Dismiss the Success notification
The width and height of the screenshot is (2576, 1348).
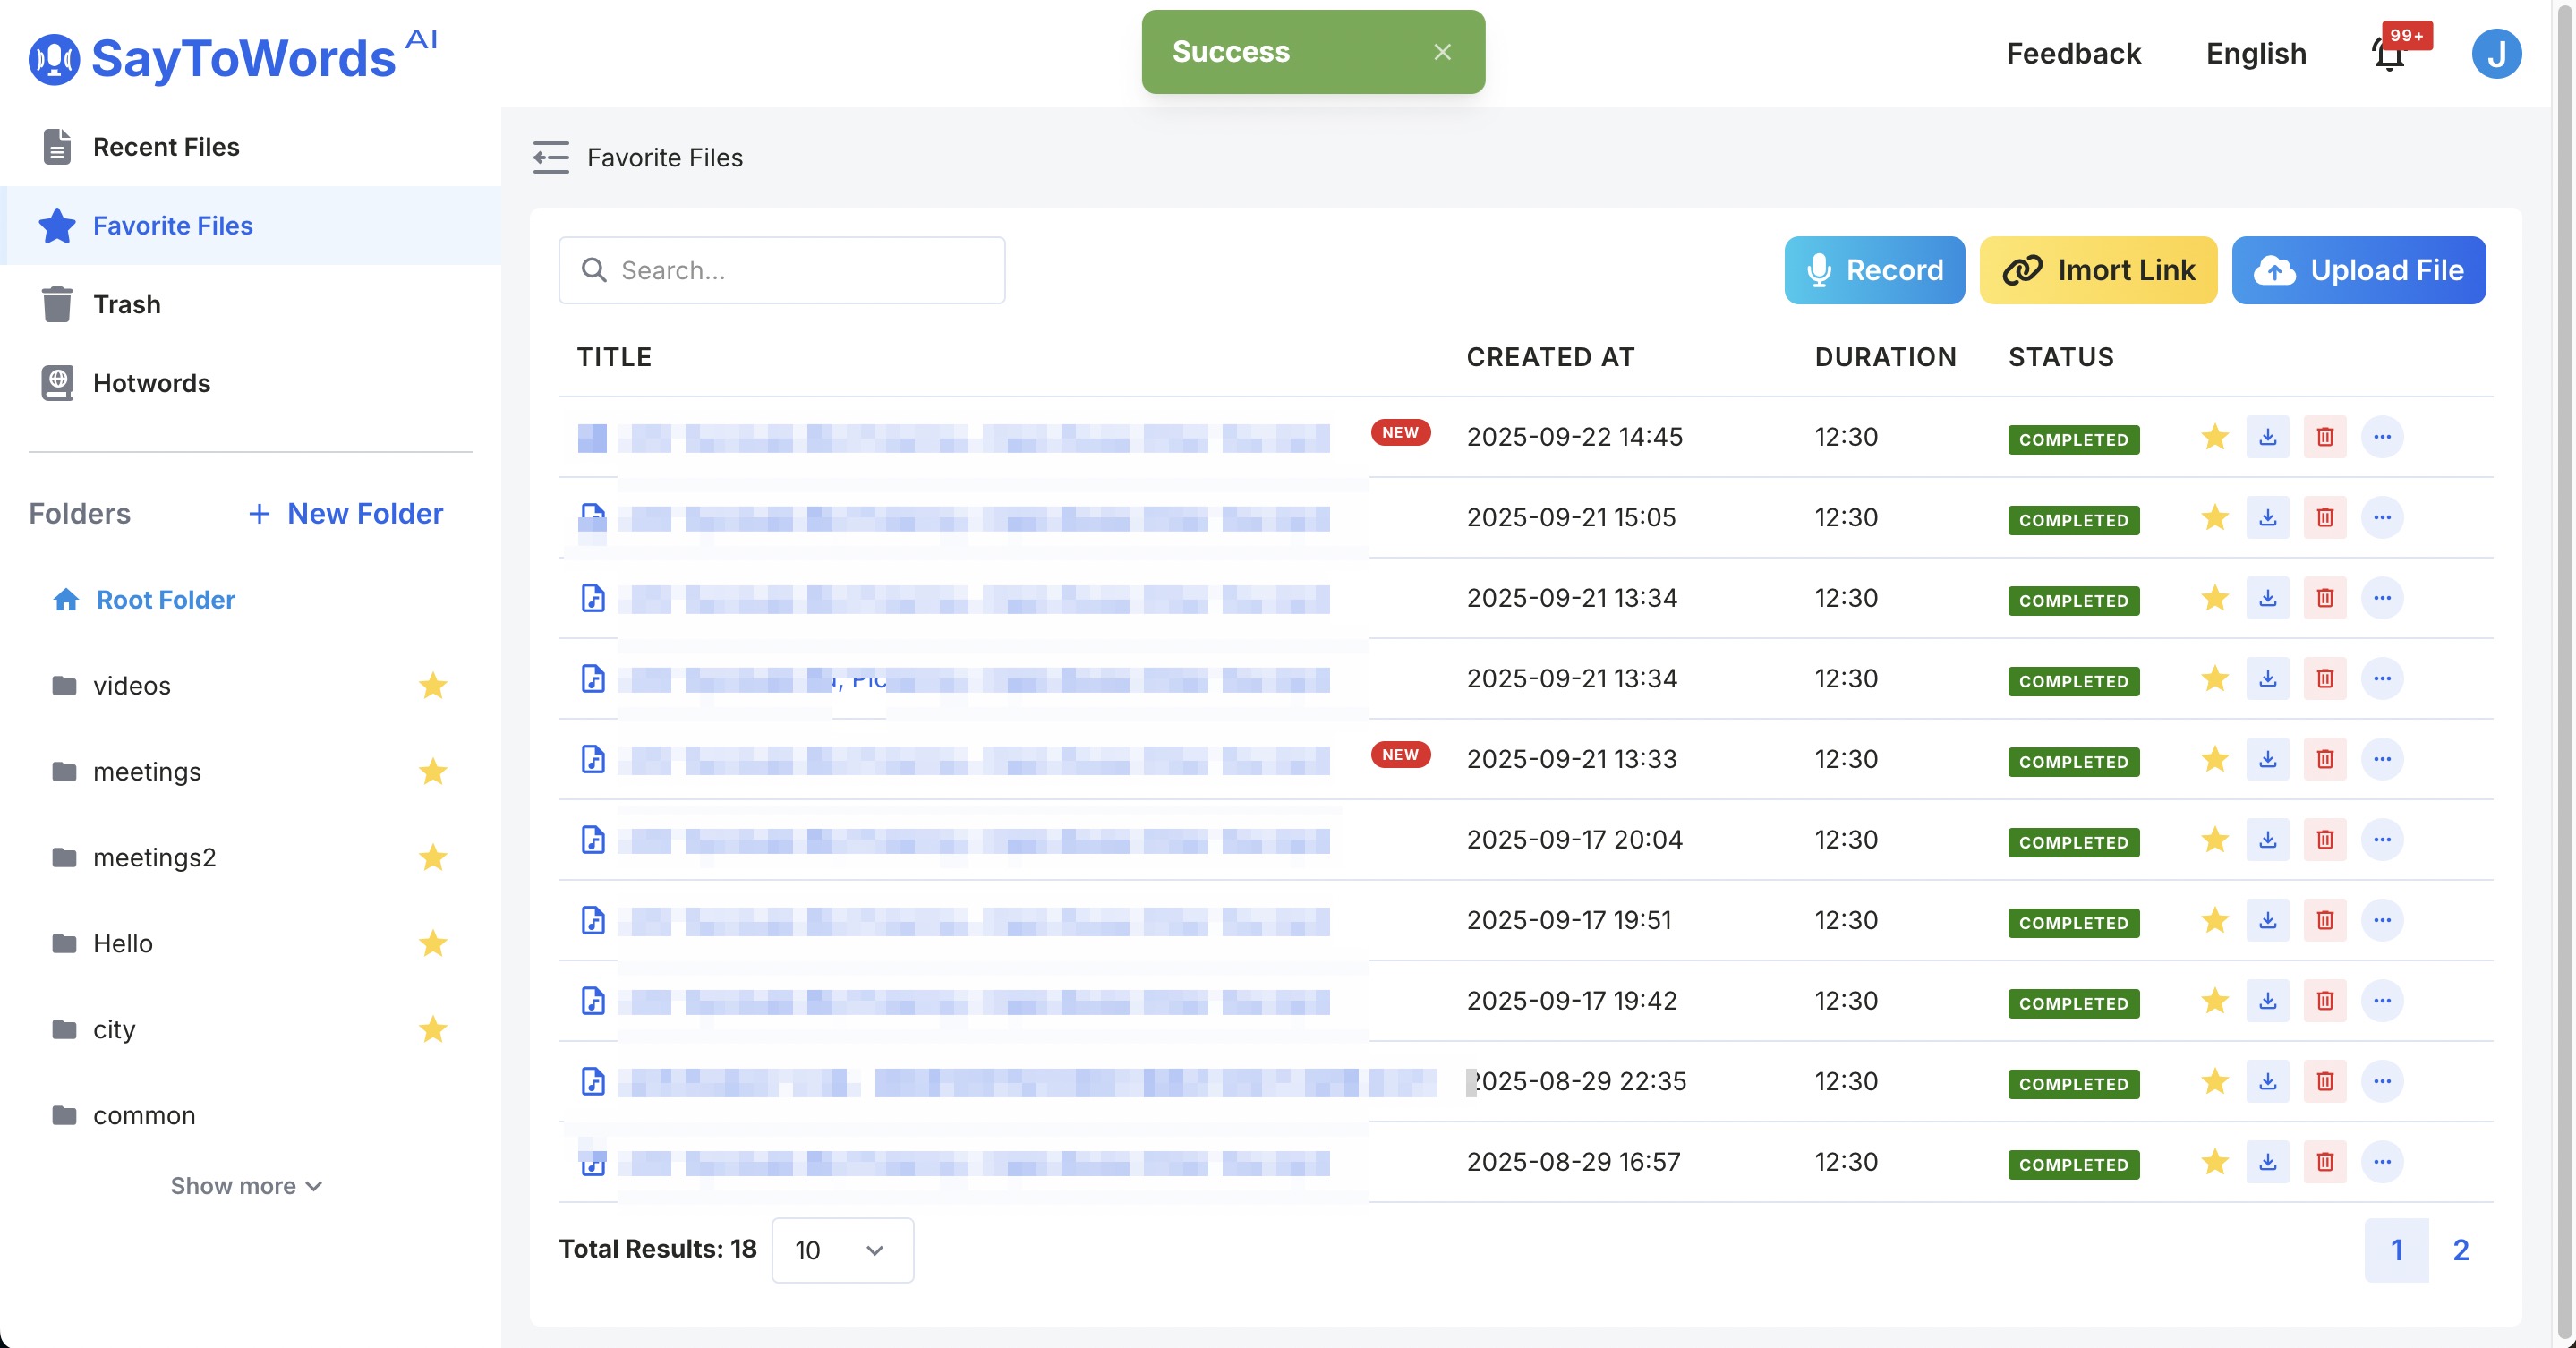[x=1441, y=52]
